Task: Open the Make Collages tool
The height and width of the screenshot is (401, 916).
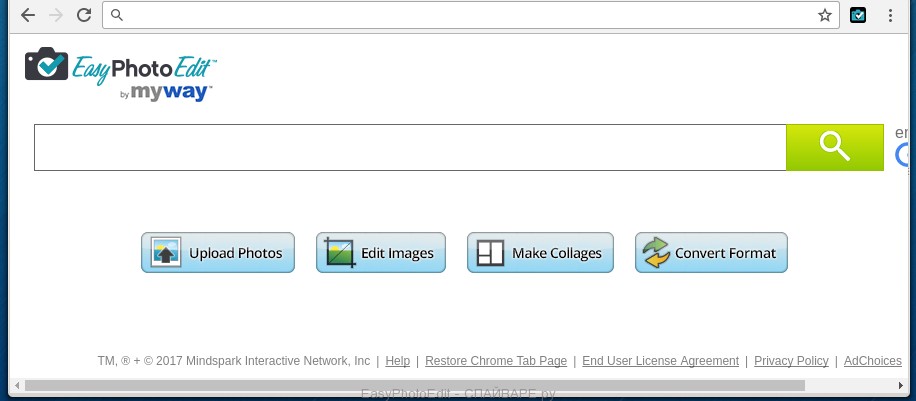Action: point(540,253)
